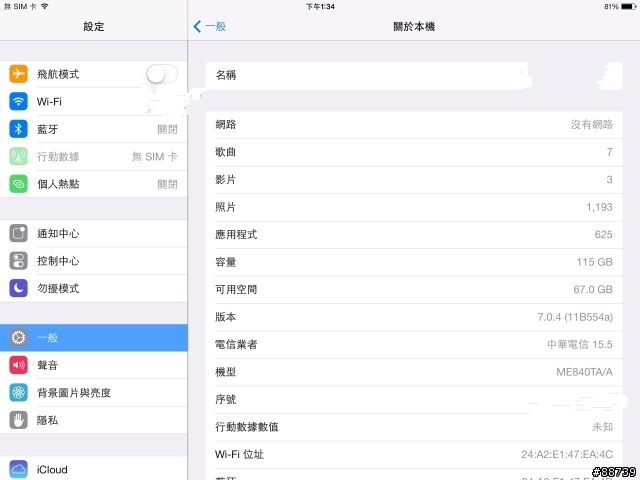Tap the Airplane Mode (飛航模式) orange icon

18,74
